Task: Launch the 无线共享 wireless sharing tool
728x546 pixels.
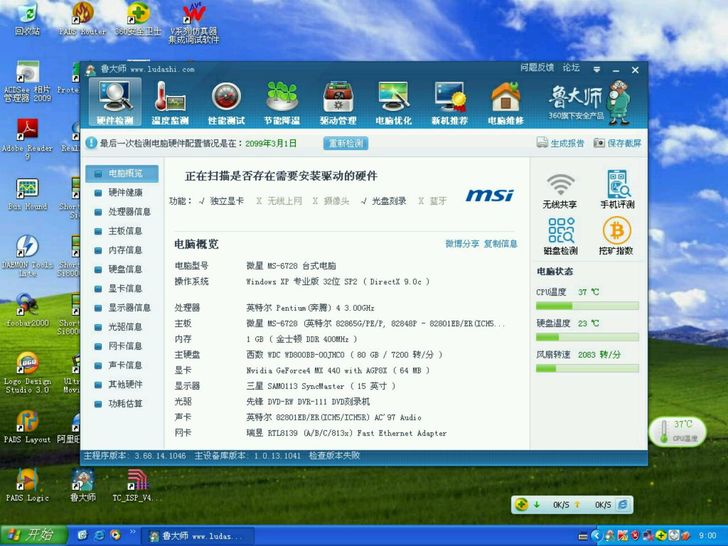Action: 560,191
